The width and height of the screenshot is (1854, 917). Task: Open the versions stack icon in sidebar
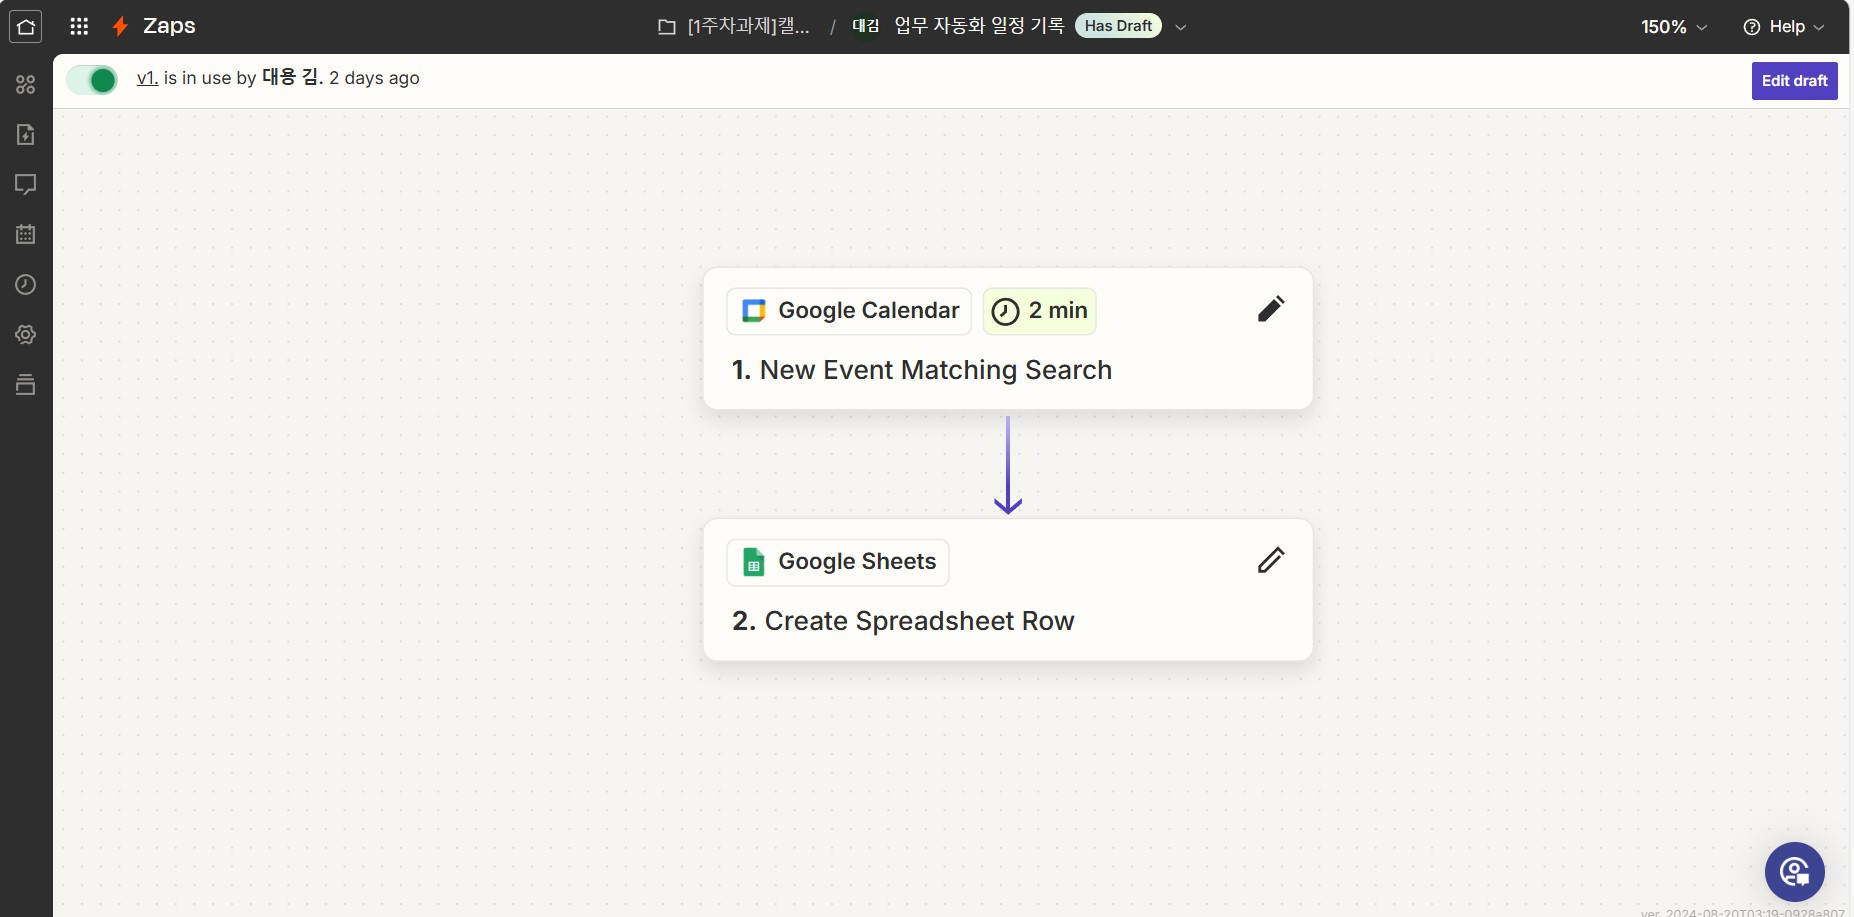[26, 385]
